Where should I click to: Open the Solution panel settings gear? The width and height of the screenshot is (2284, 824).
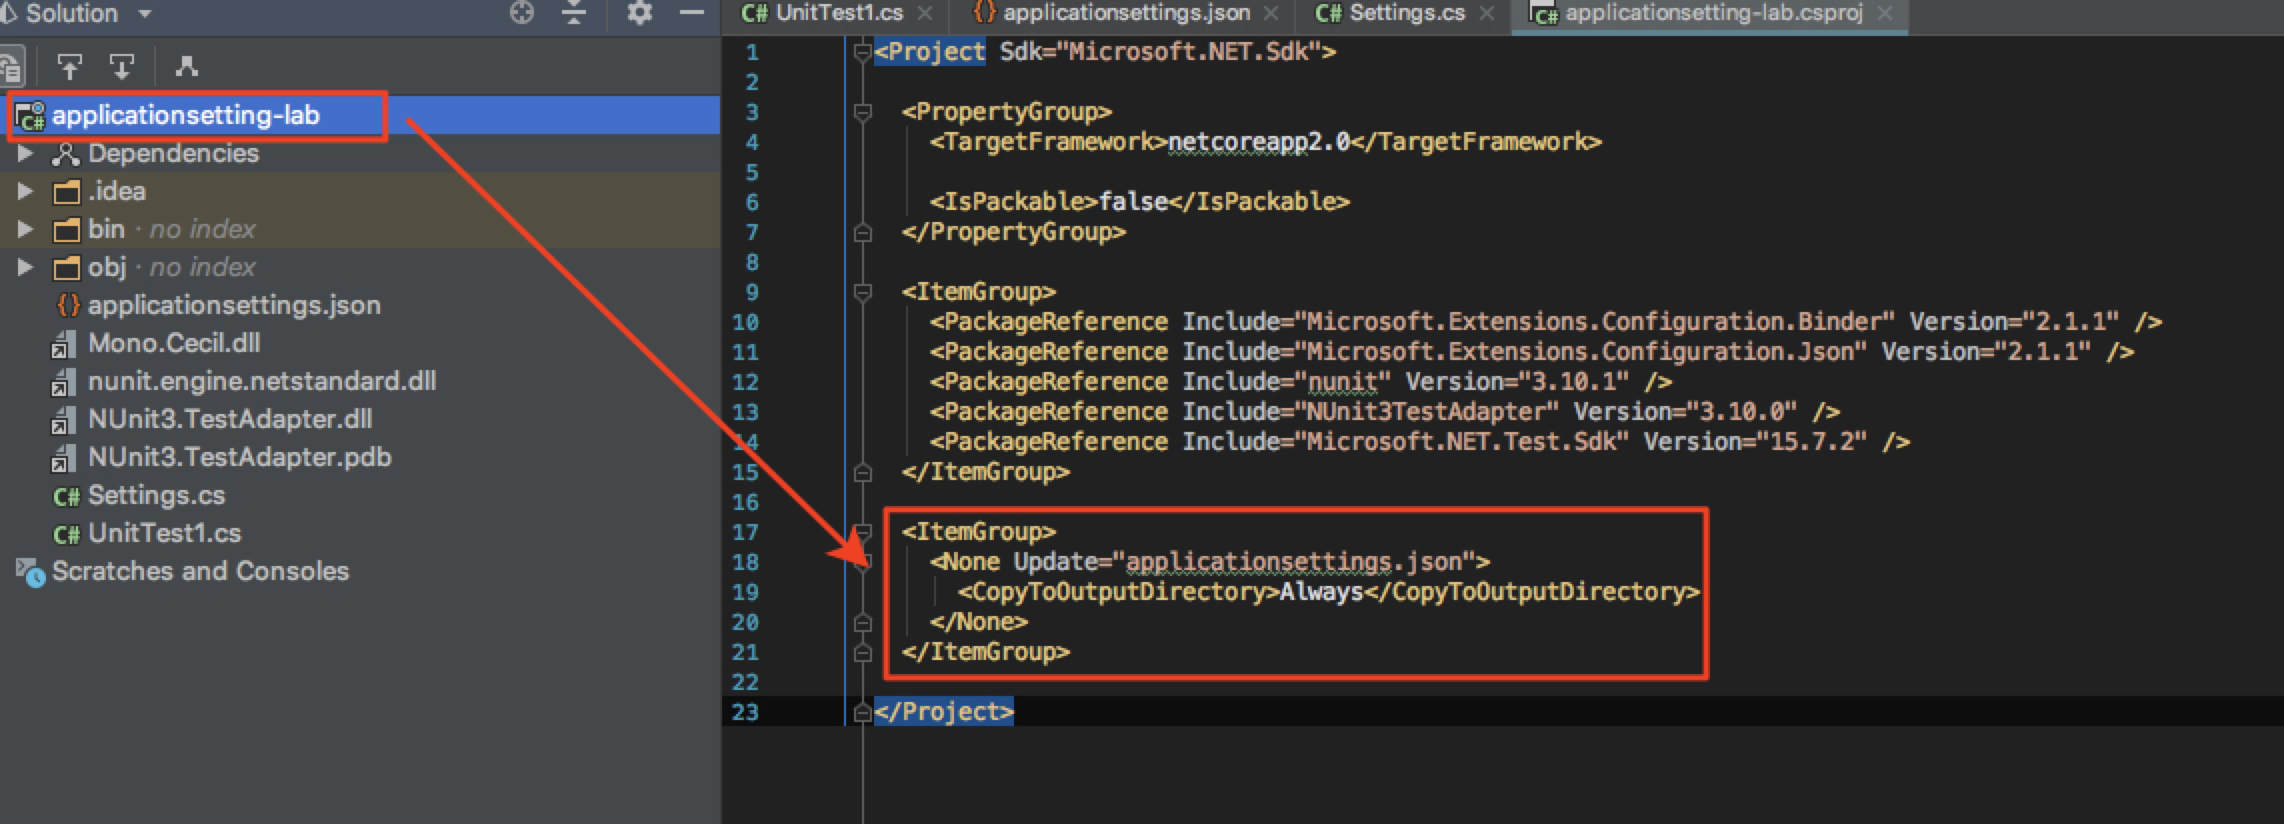point(639,13)
